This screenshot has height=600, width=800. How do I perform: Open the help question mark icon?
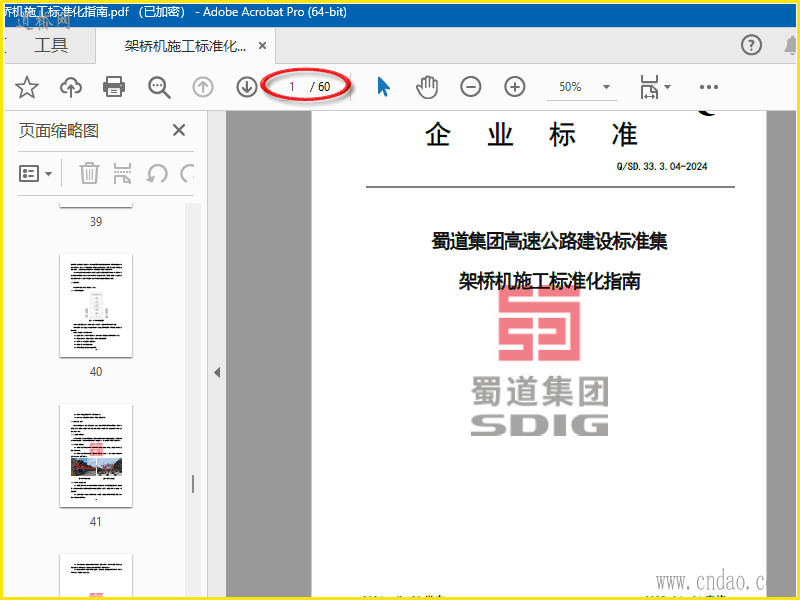point(751,45)
